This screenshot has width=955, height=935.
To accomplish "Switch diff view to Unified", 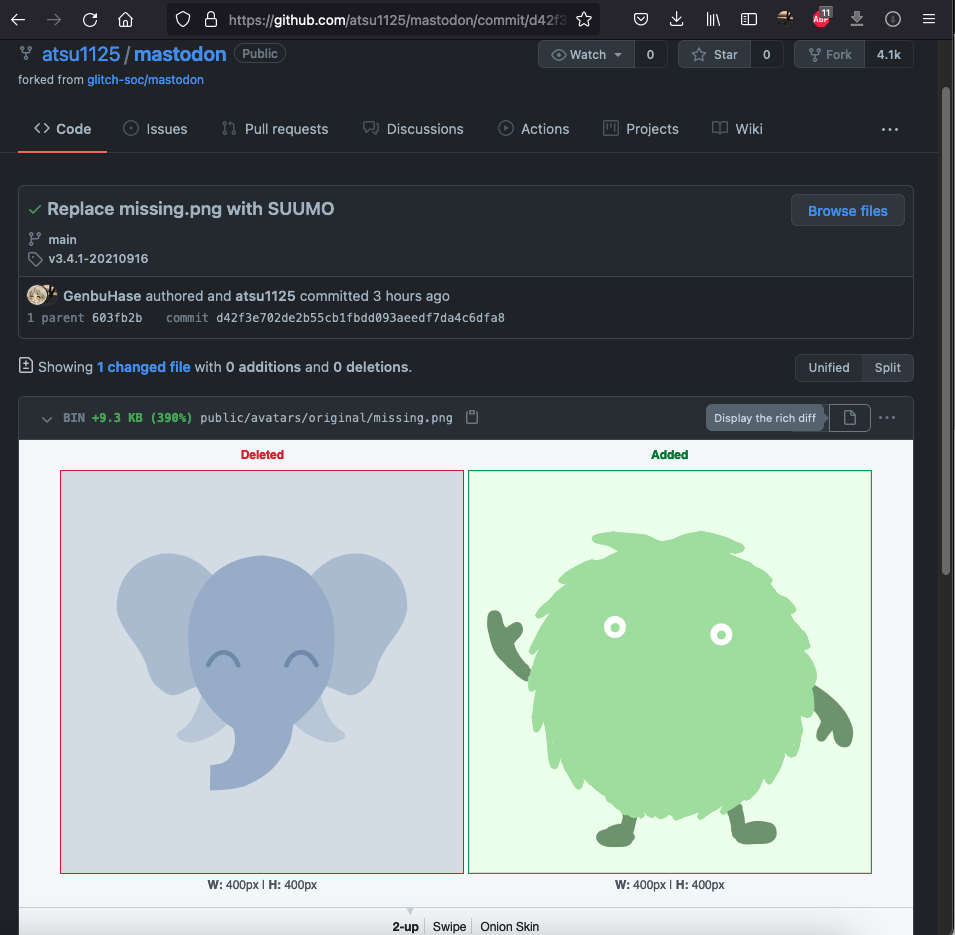I will point(828,367).
